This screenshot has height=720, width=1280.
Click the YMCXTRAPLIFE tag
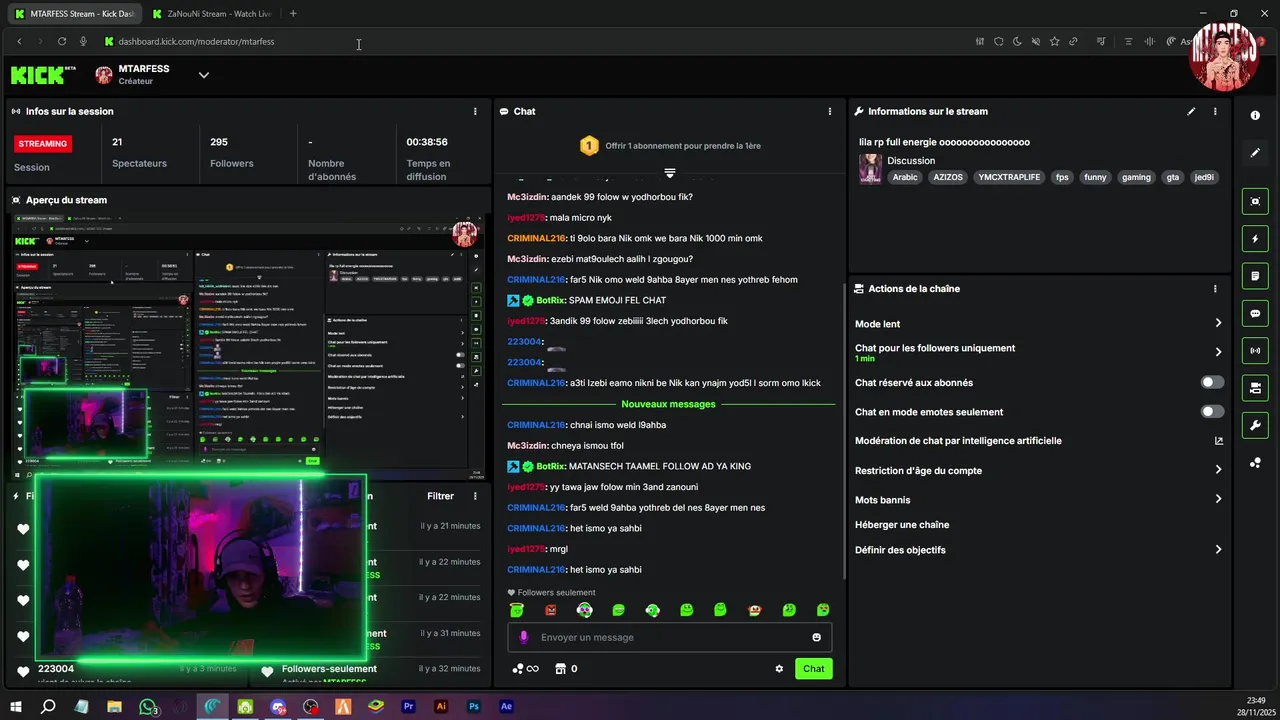coord(1009,177)
